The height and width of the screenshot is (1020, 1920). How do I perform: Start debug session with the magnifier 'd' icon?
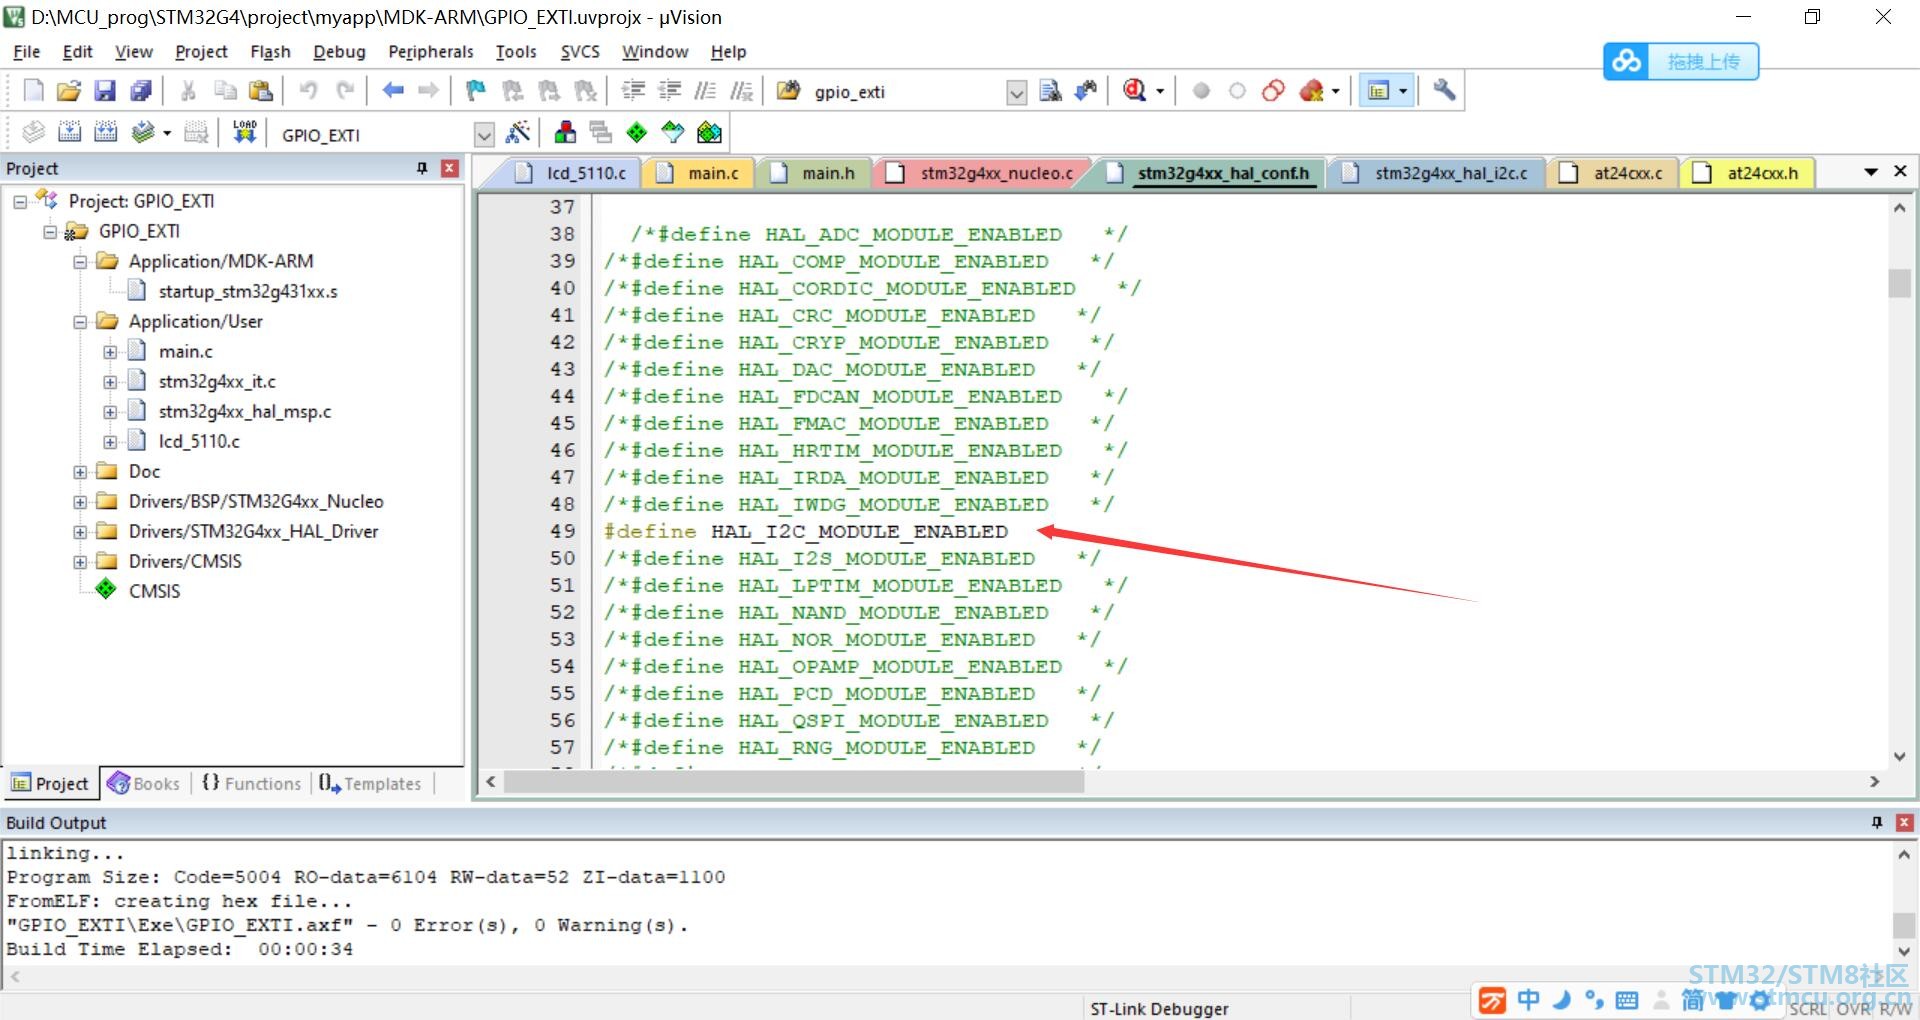(x=1134, y=91)
